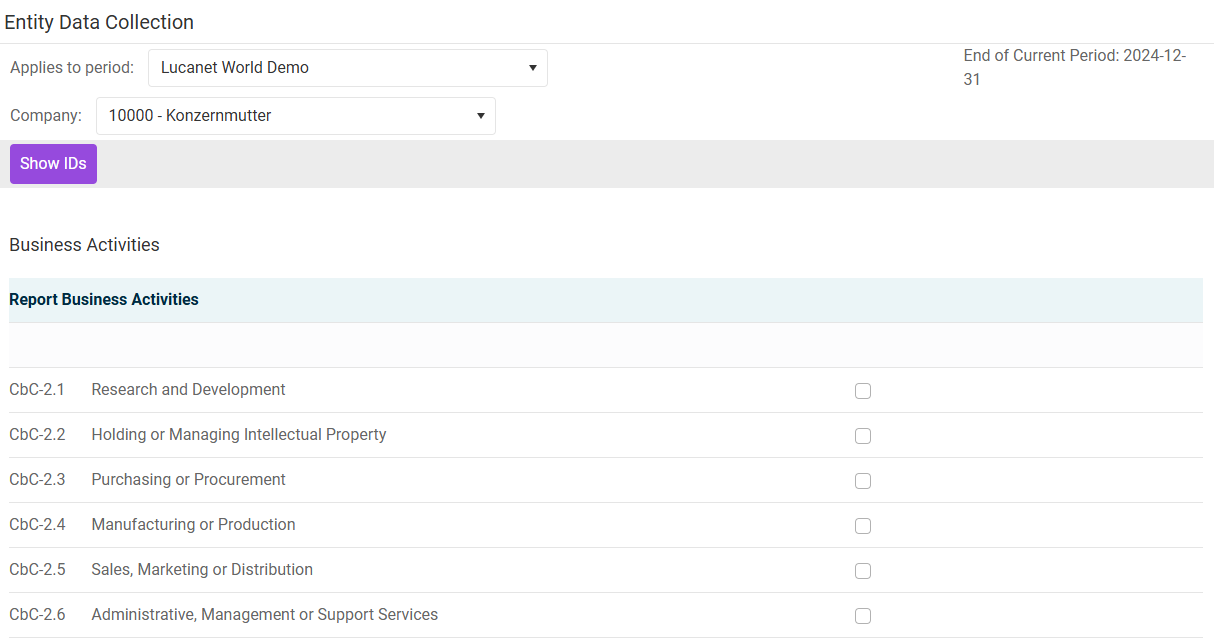Select the Sales, Marketing or Distribution checkbox
1214x638 pixels.
coord(863,571)
